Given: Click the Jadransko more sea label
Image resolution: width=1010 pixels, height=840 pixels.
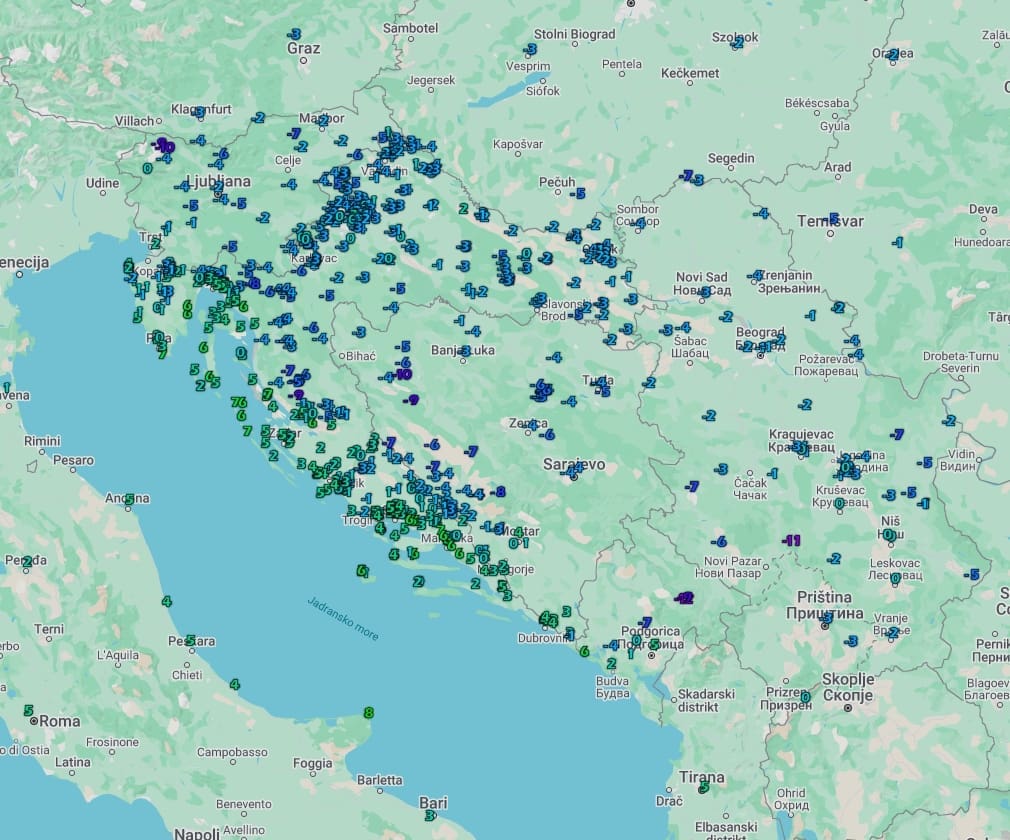Looking at the screenshot, I should 343,618.
